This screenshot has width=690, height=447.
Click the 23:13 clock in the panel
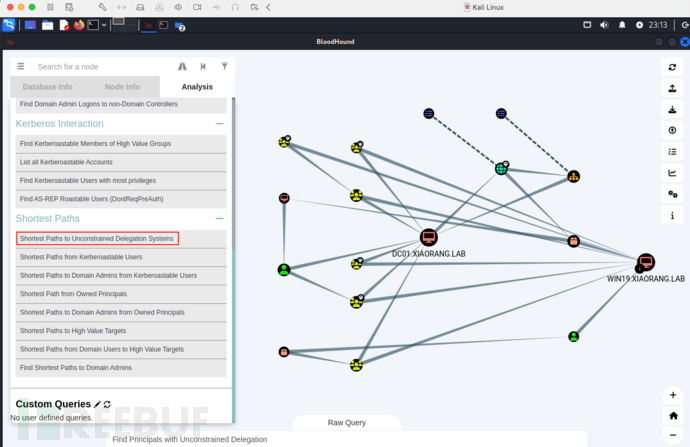point(657,25)
